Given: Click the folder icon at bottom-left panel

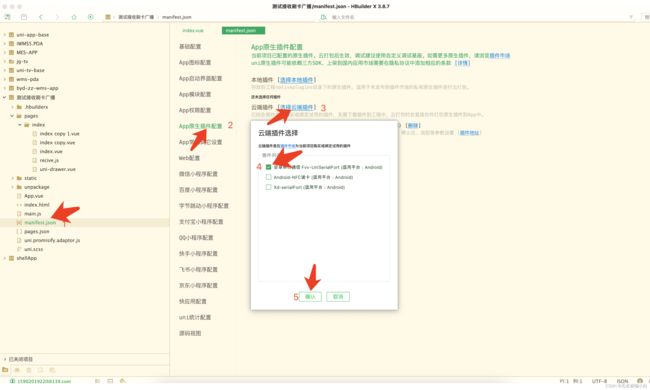Looking at the screenshot, I should point(5,370).
